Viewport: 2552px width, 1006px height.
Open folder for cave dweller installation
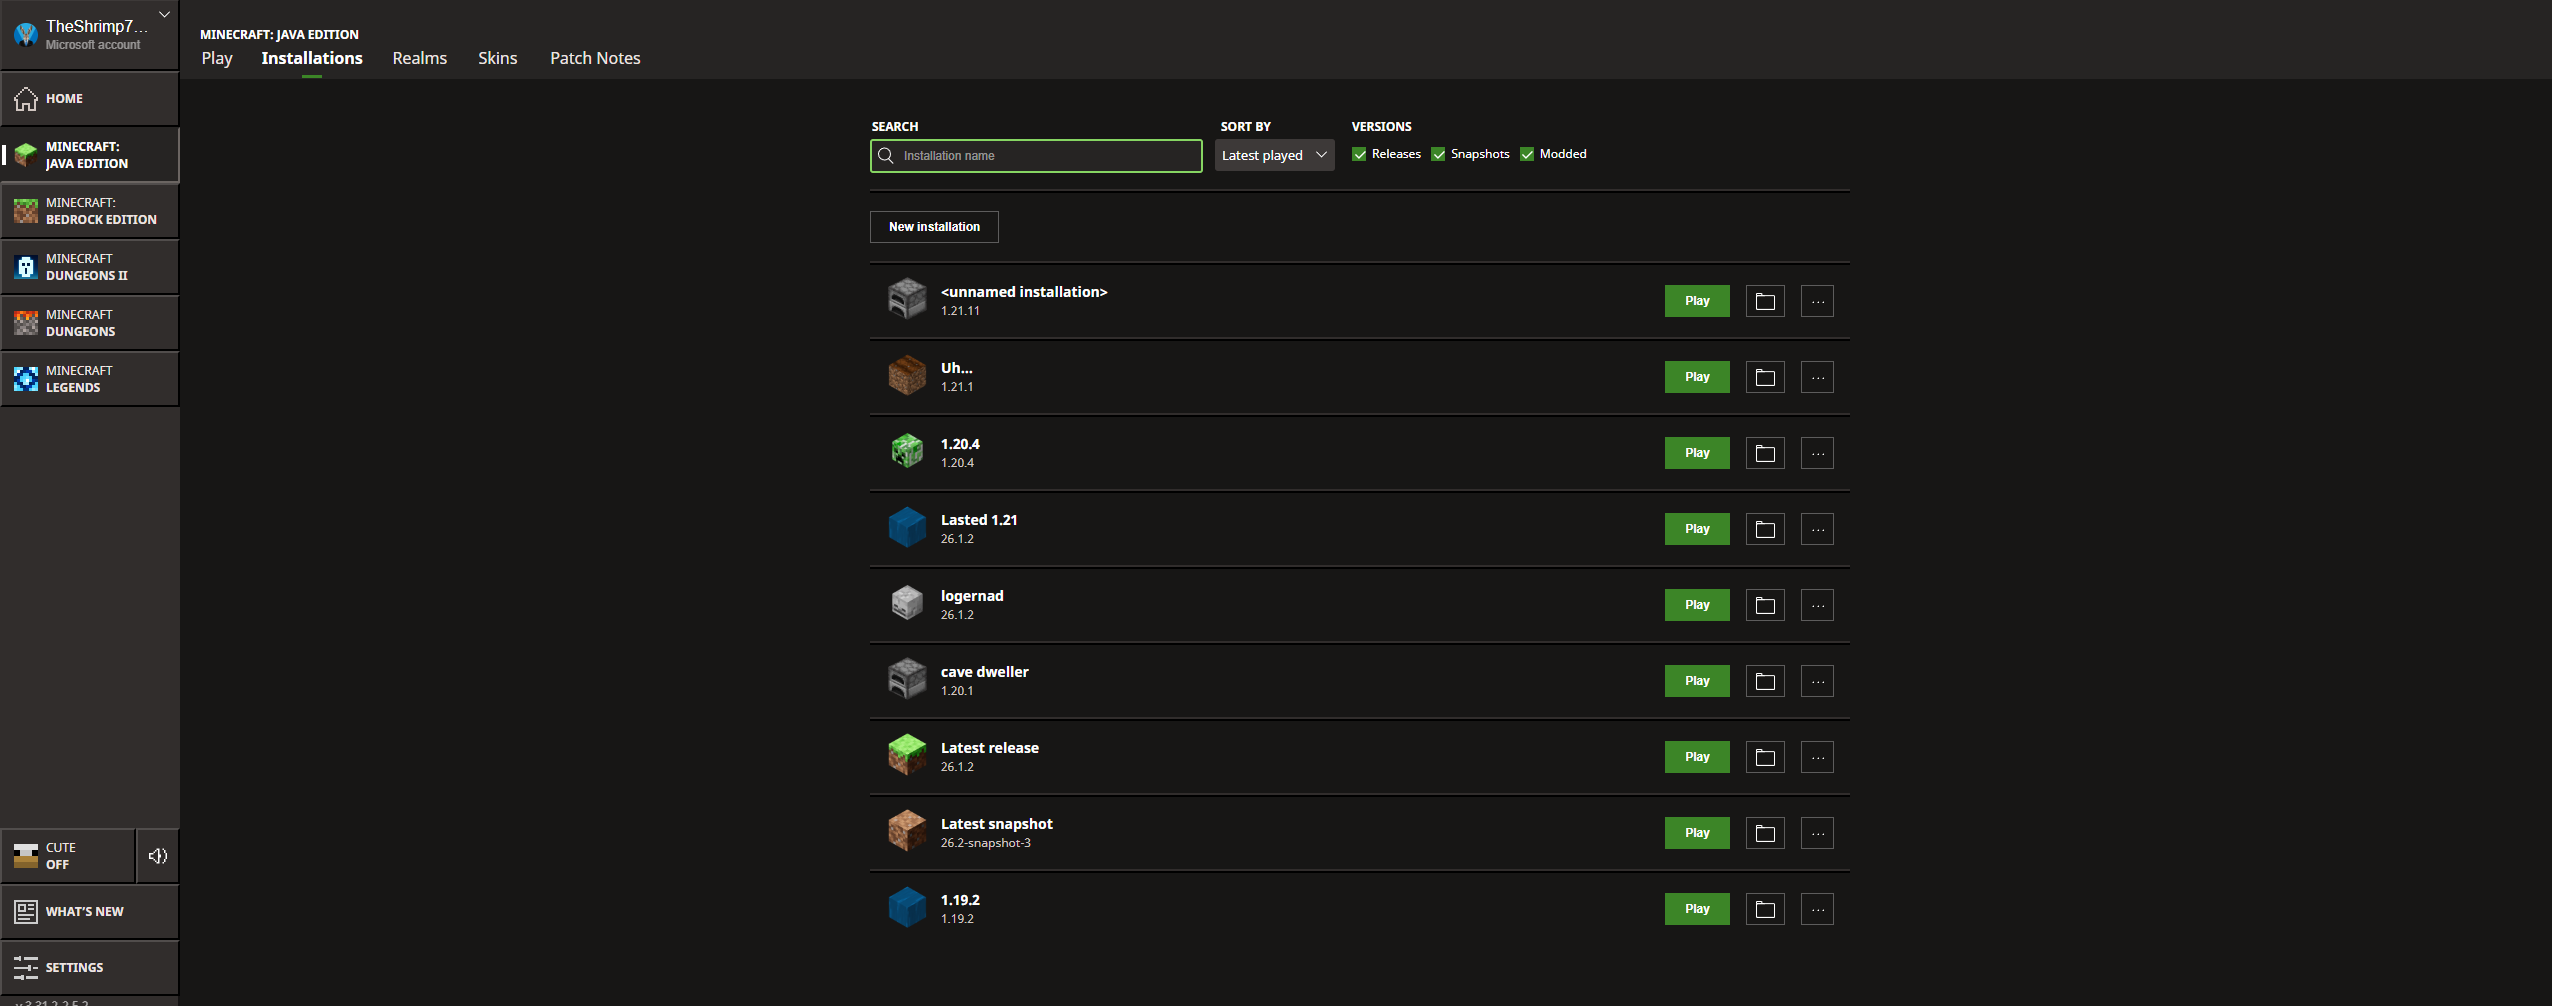(1765, 681)
